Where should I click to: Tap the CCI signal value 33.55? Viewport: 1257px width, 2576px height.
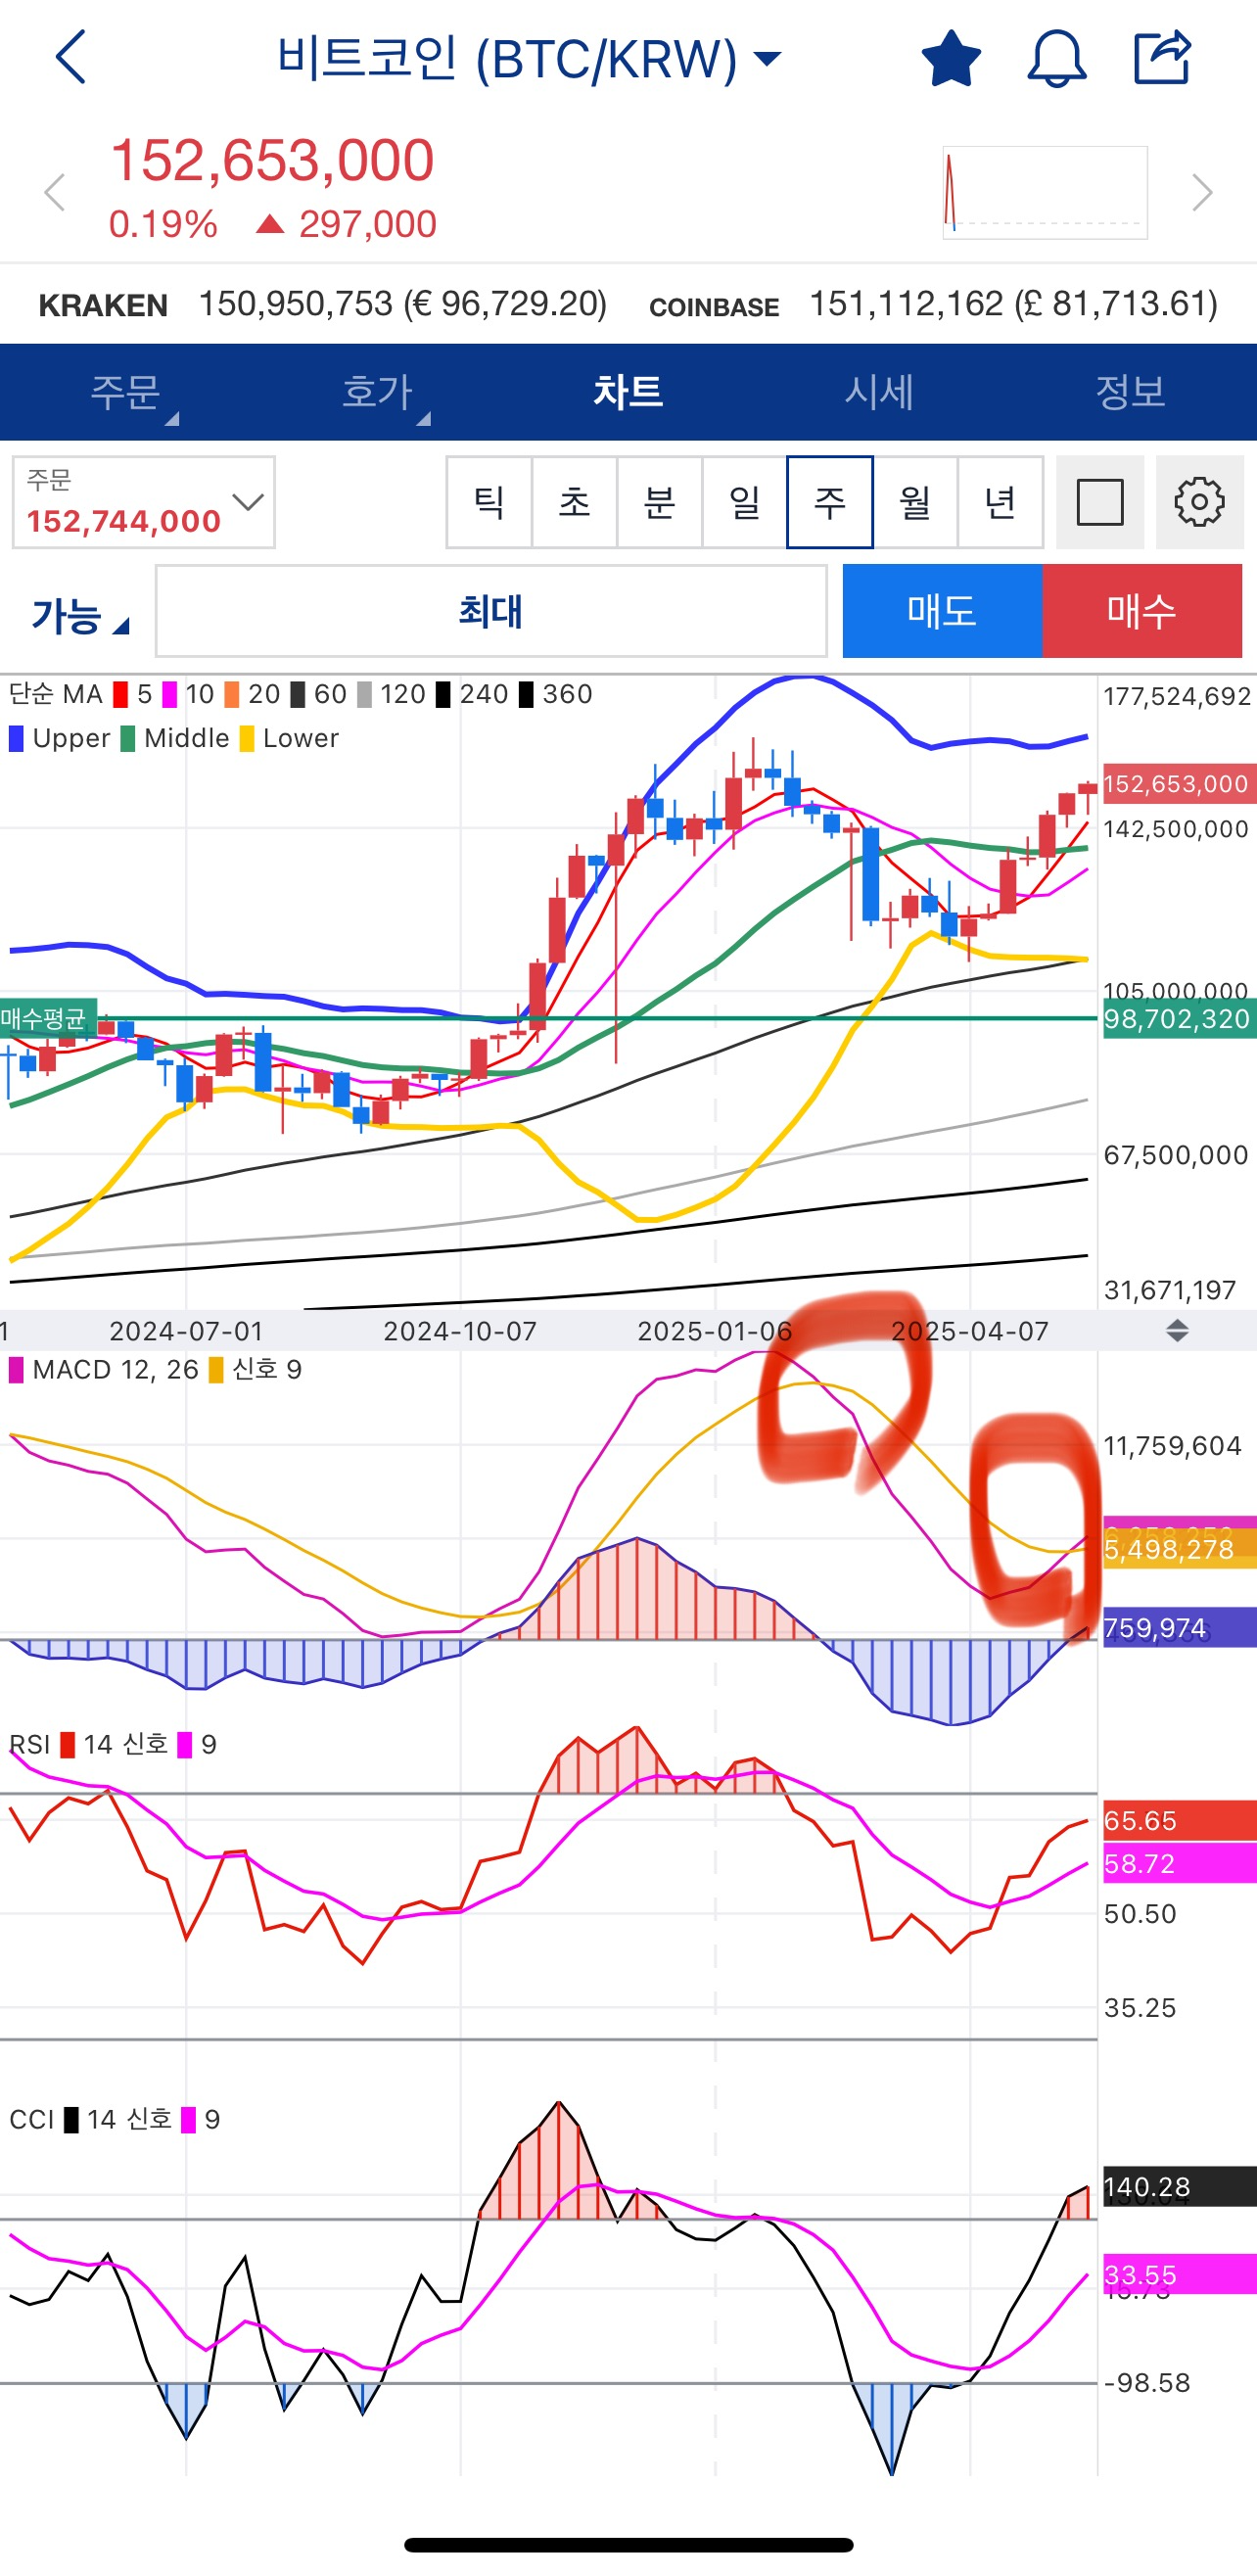pos(1178,2275)
